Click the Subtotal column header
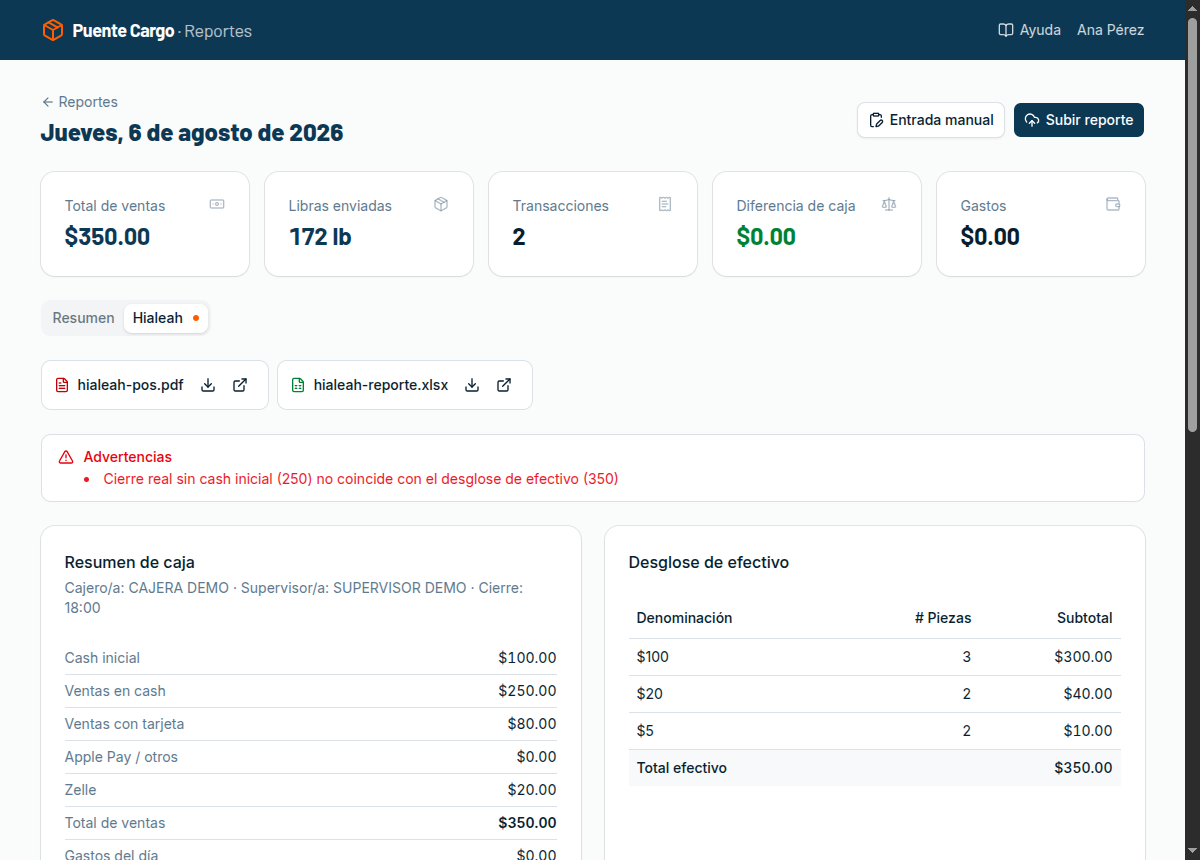Screen dimensions: 1200x860 [x=1085, y=618]
